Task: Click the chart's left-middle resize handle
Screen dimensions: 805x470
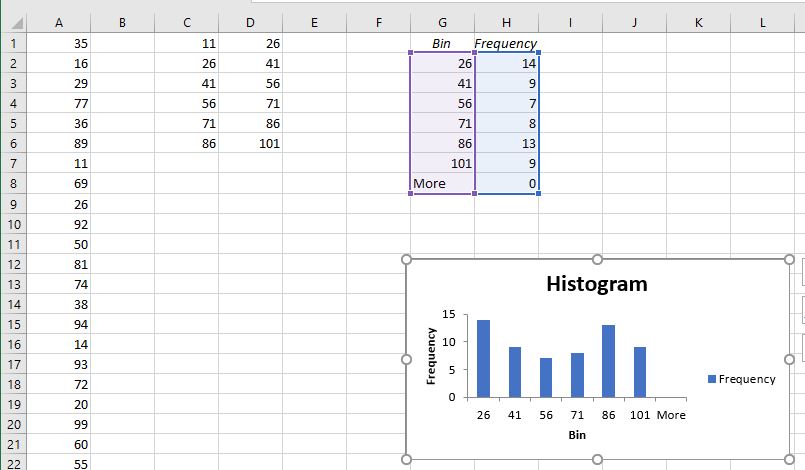Action: 407,359
